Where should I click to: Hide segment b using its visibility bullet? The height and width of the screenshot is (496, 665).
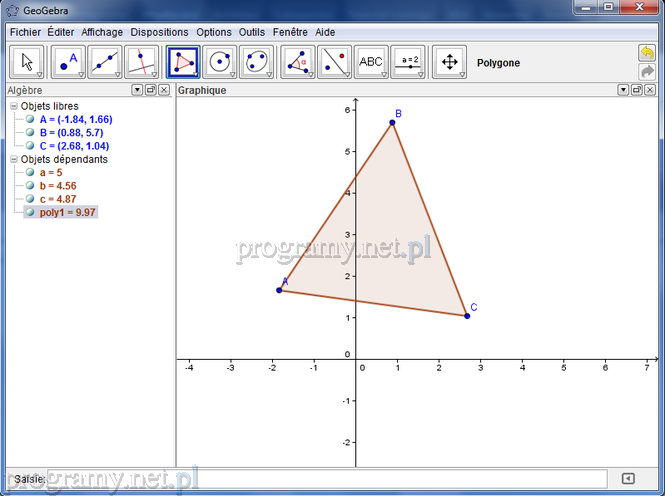(30, 186)
